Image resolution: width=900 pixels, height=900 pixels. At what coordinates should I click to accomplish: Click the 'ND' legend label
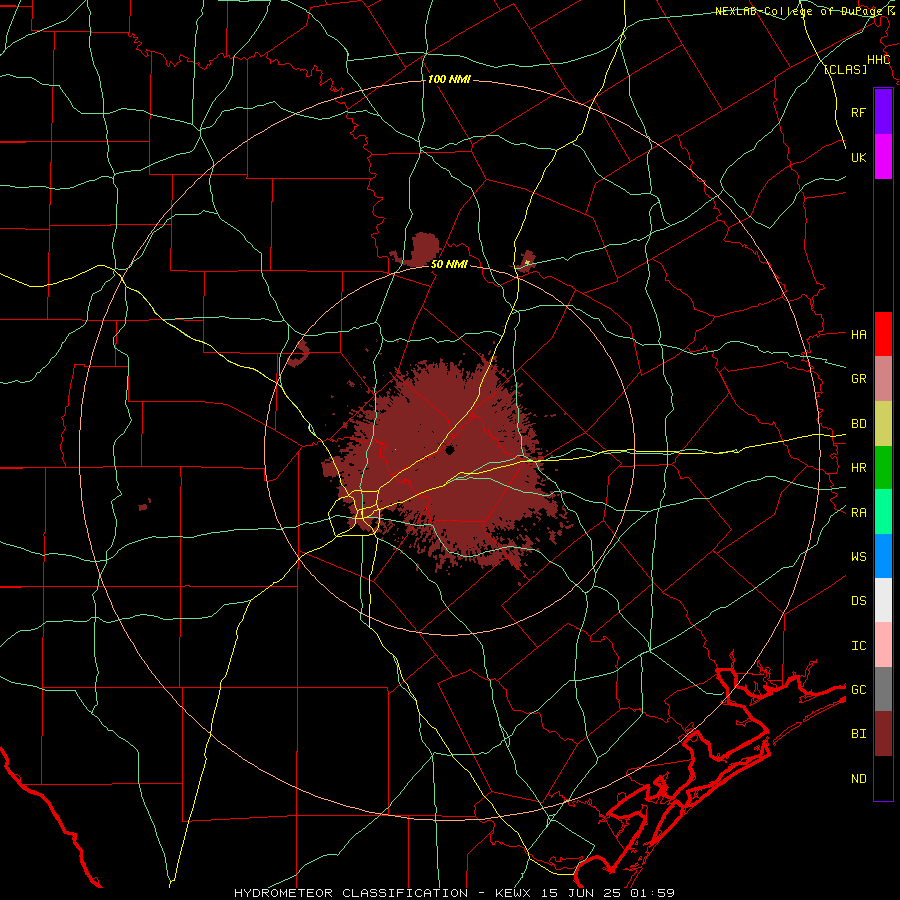(x=858, y=779)
